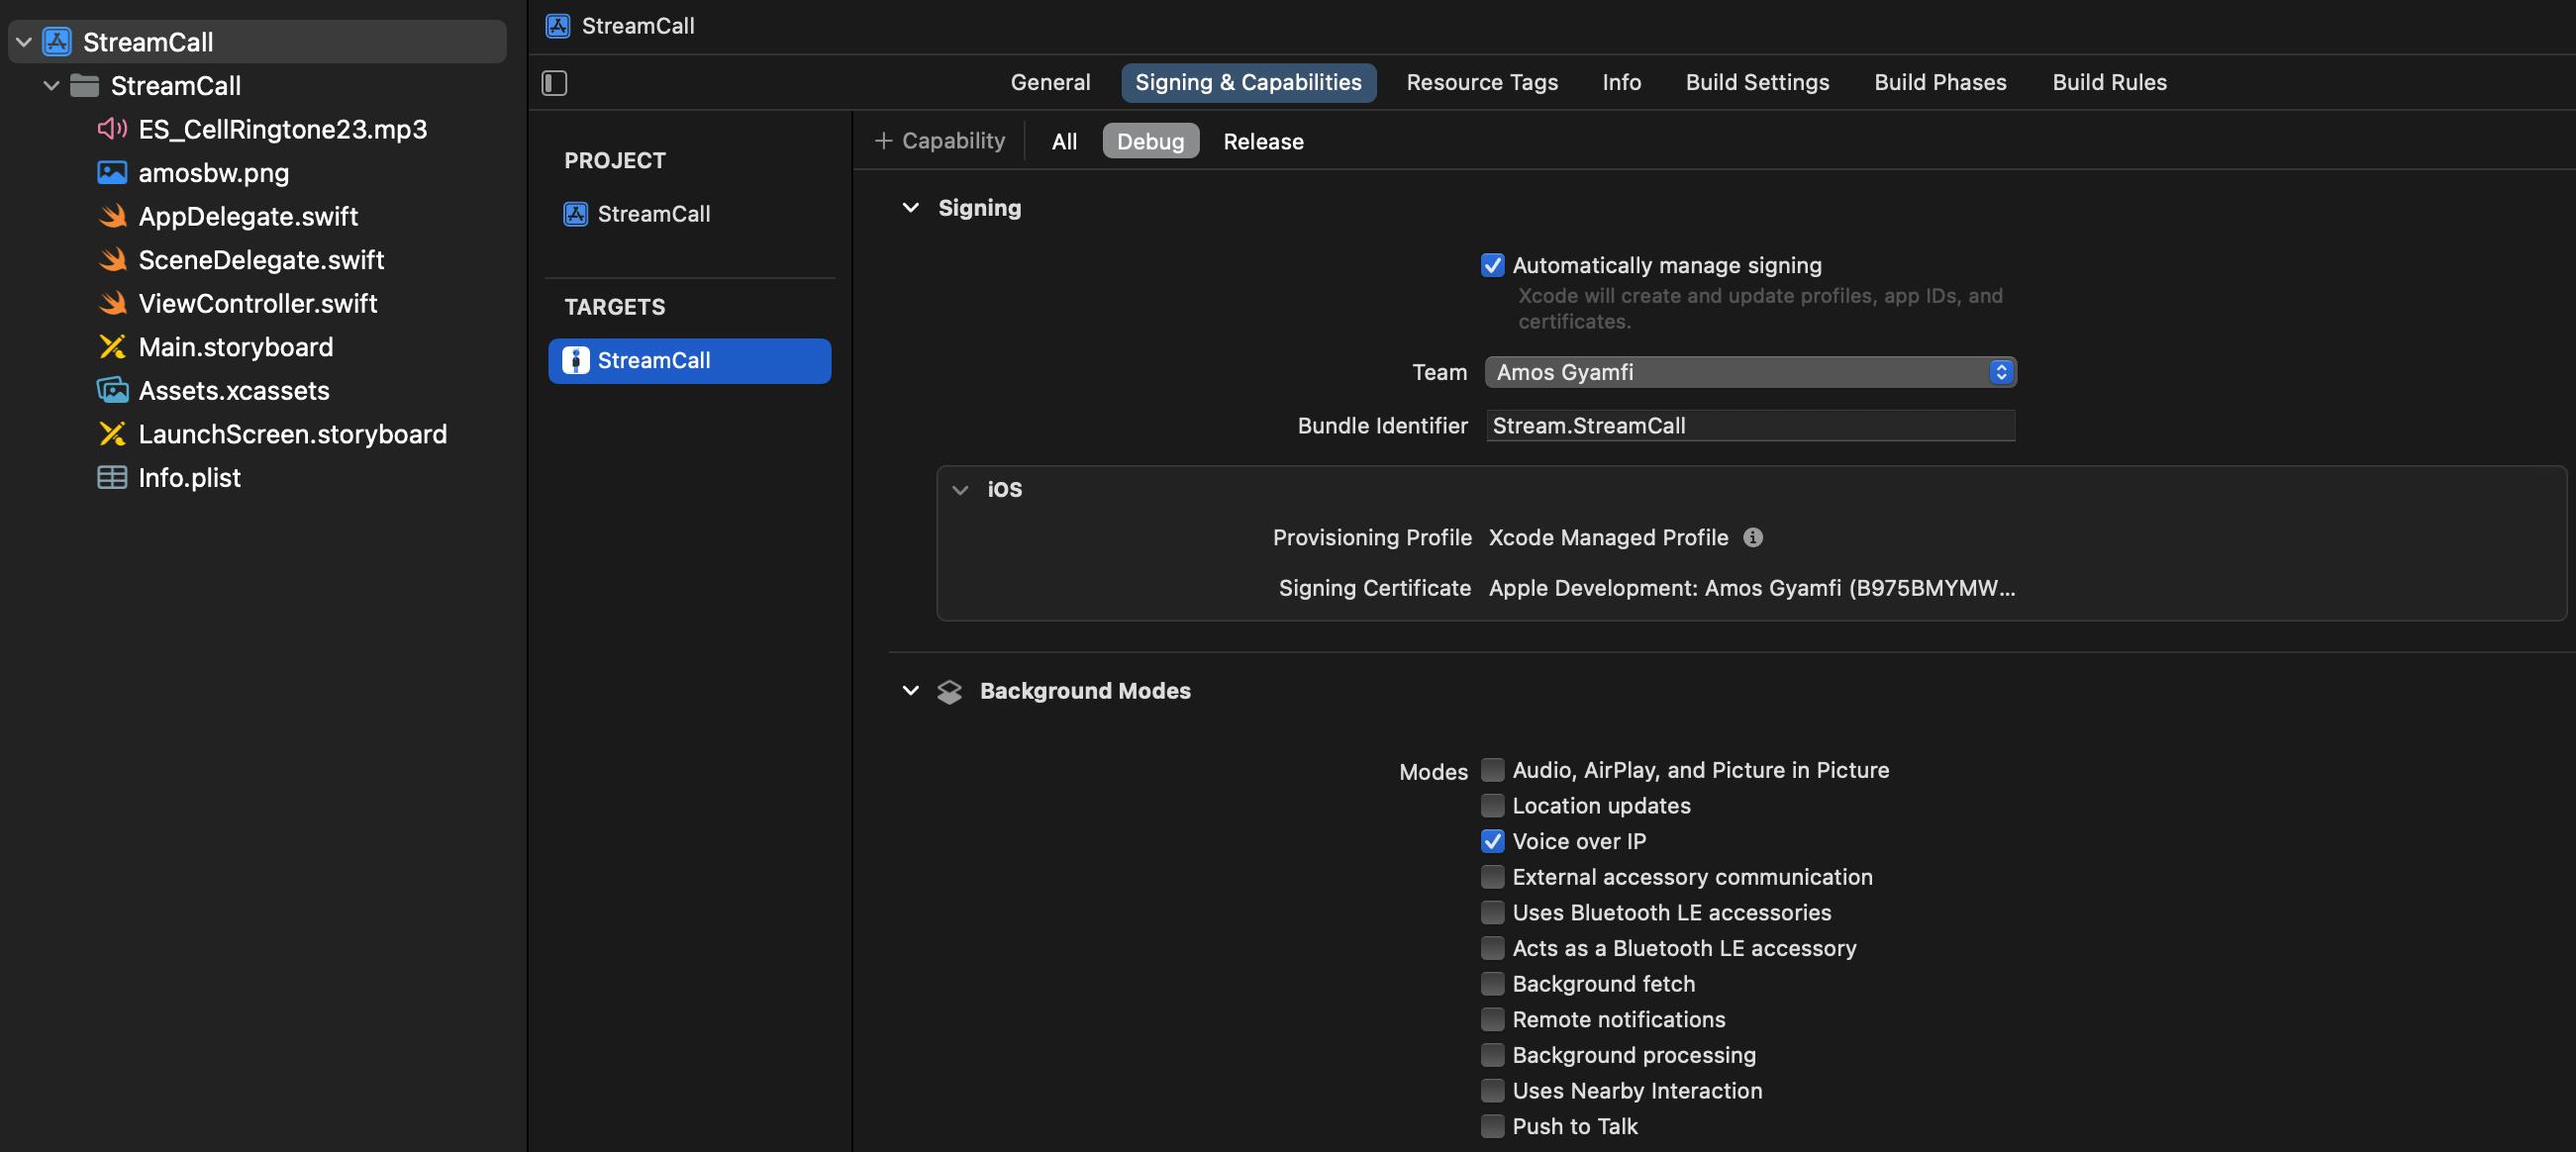The height and width of the screenshot is (1152, 2576).
Task: Expand the Background Modes section
Action: [x=909, y=690]
